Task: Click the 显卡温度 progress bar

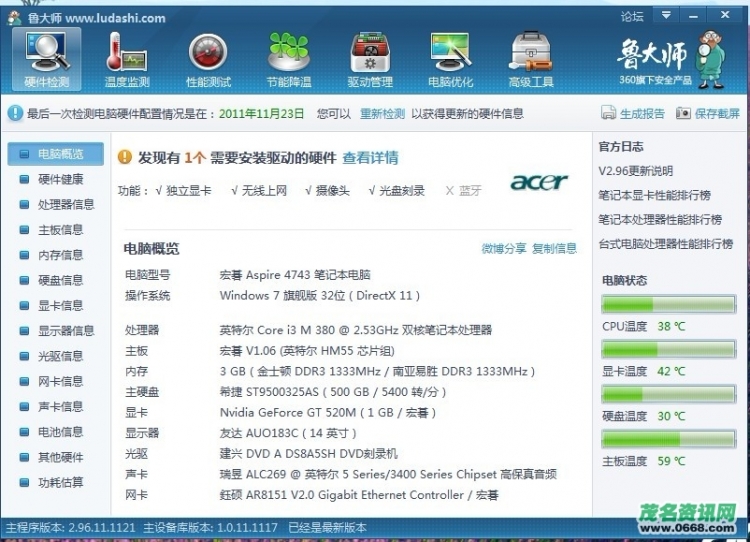Action: pos(668,349)
